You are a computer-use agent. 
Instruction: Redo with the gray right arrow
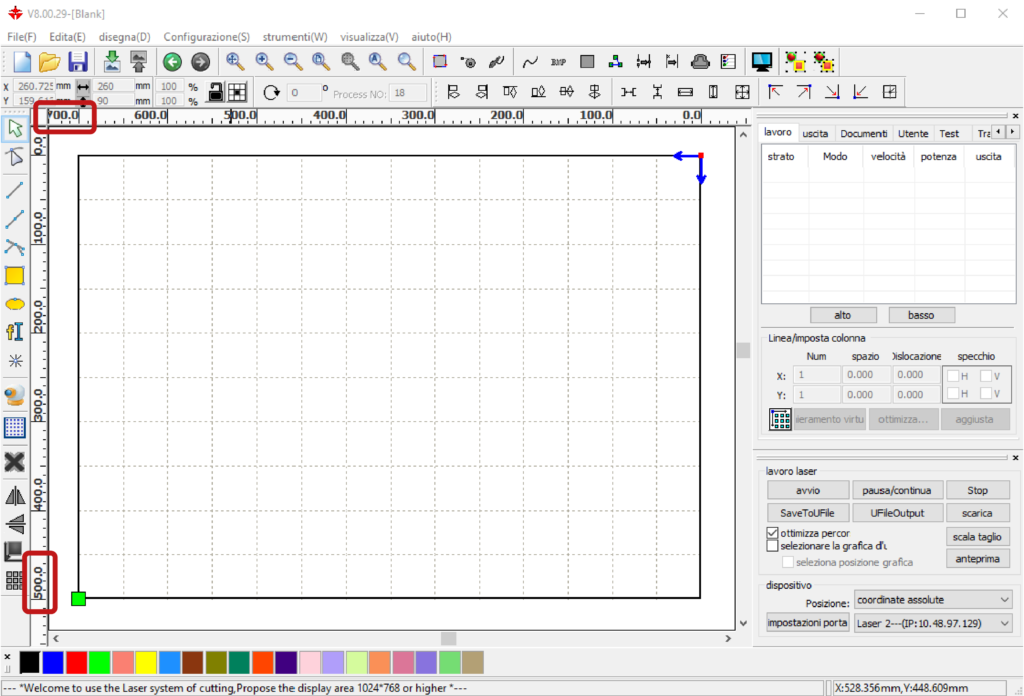200,62
